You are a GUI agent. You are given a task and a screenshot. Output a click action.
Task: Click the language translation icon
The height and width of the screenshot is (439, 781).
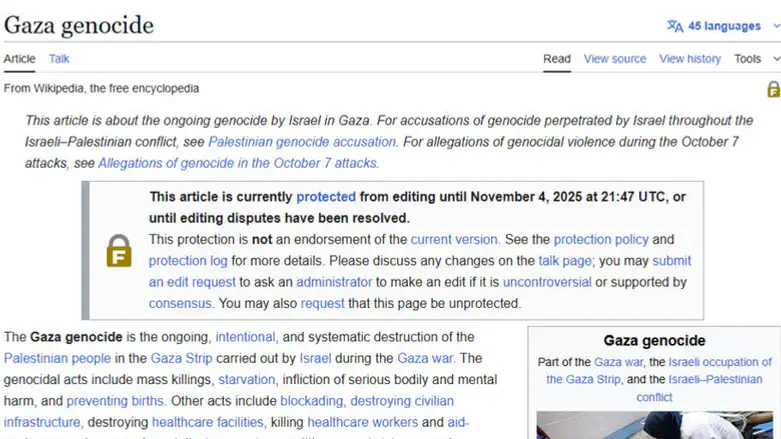[x=675, y=26]
